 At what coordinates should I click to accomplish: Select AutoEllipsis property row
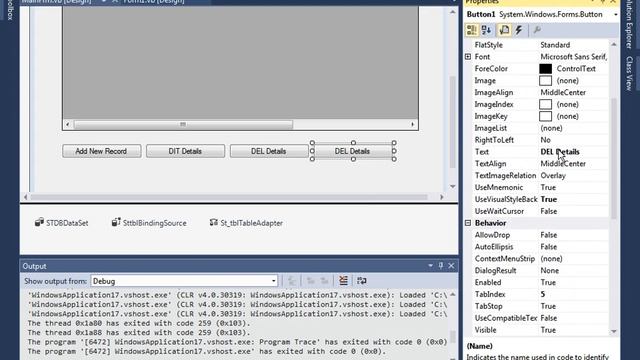click(x=540, y=247)
